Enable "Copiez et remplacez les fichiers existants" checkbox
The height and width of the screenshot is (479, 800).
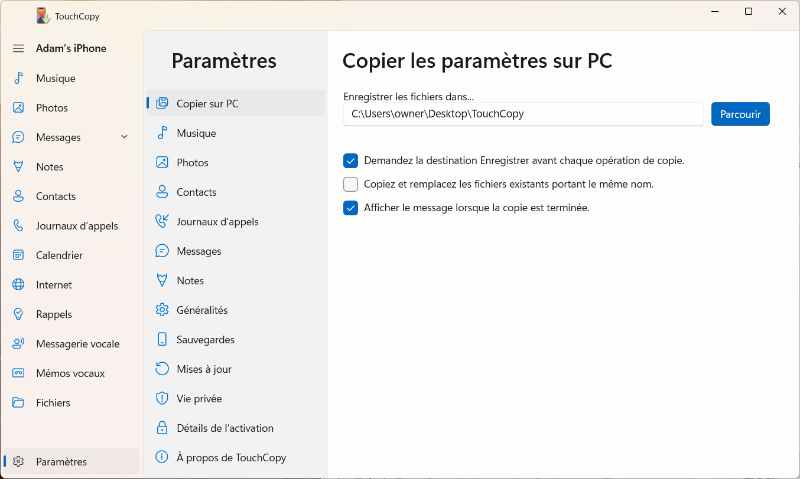point(350,184)
